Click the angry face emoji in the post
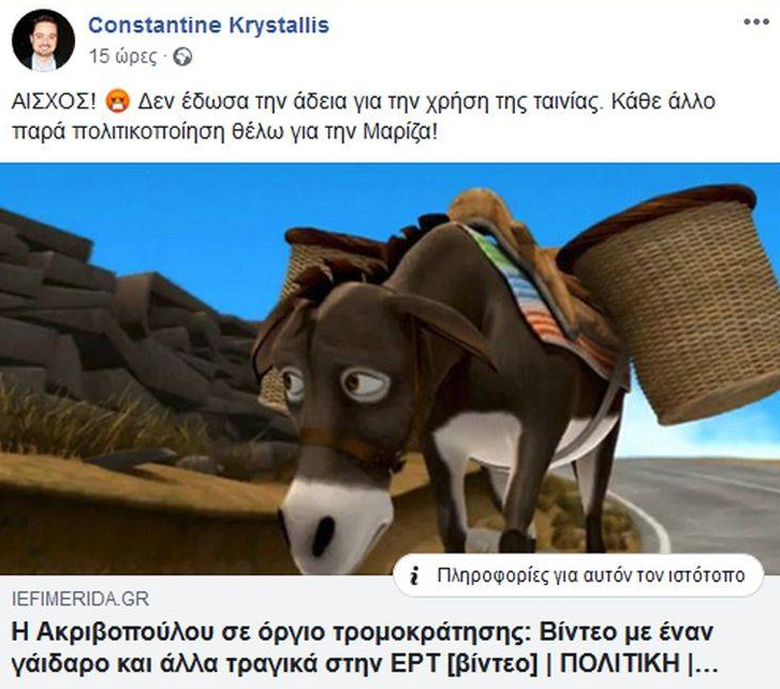 (x=117, y=102)
